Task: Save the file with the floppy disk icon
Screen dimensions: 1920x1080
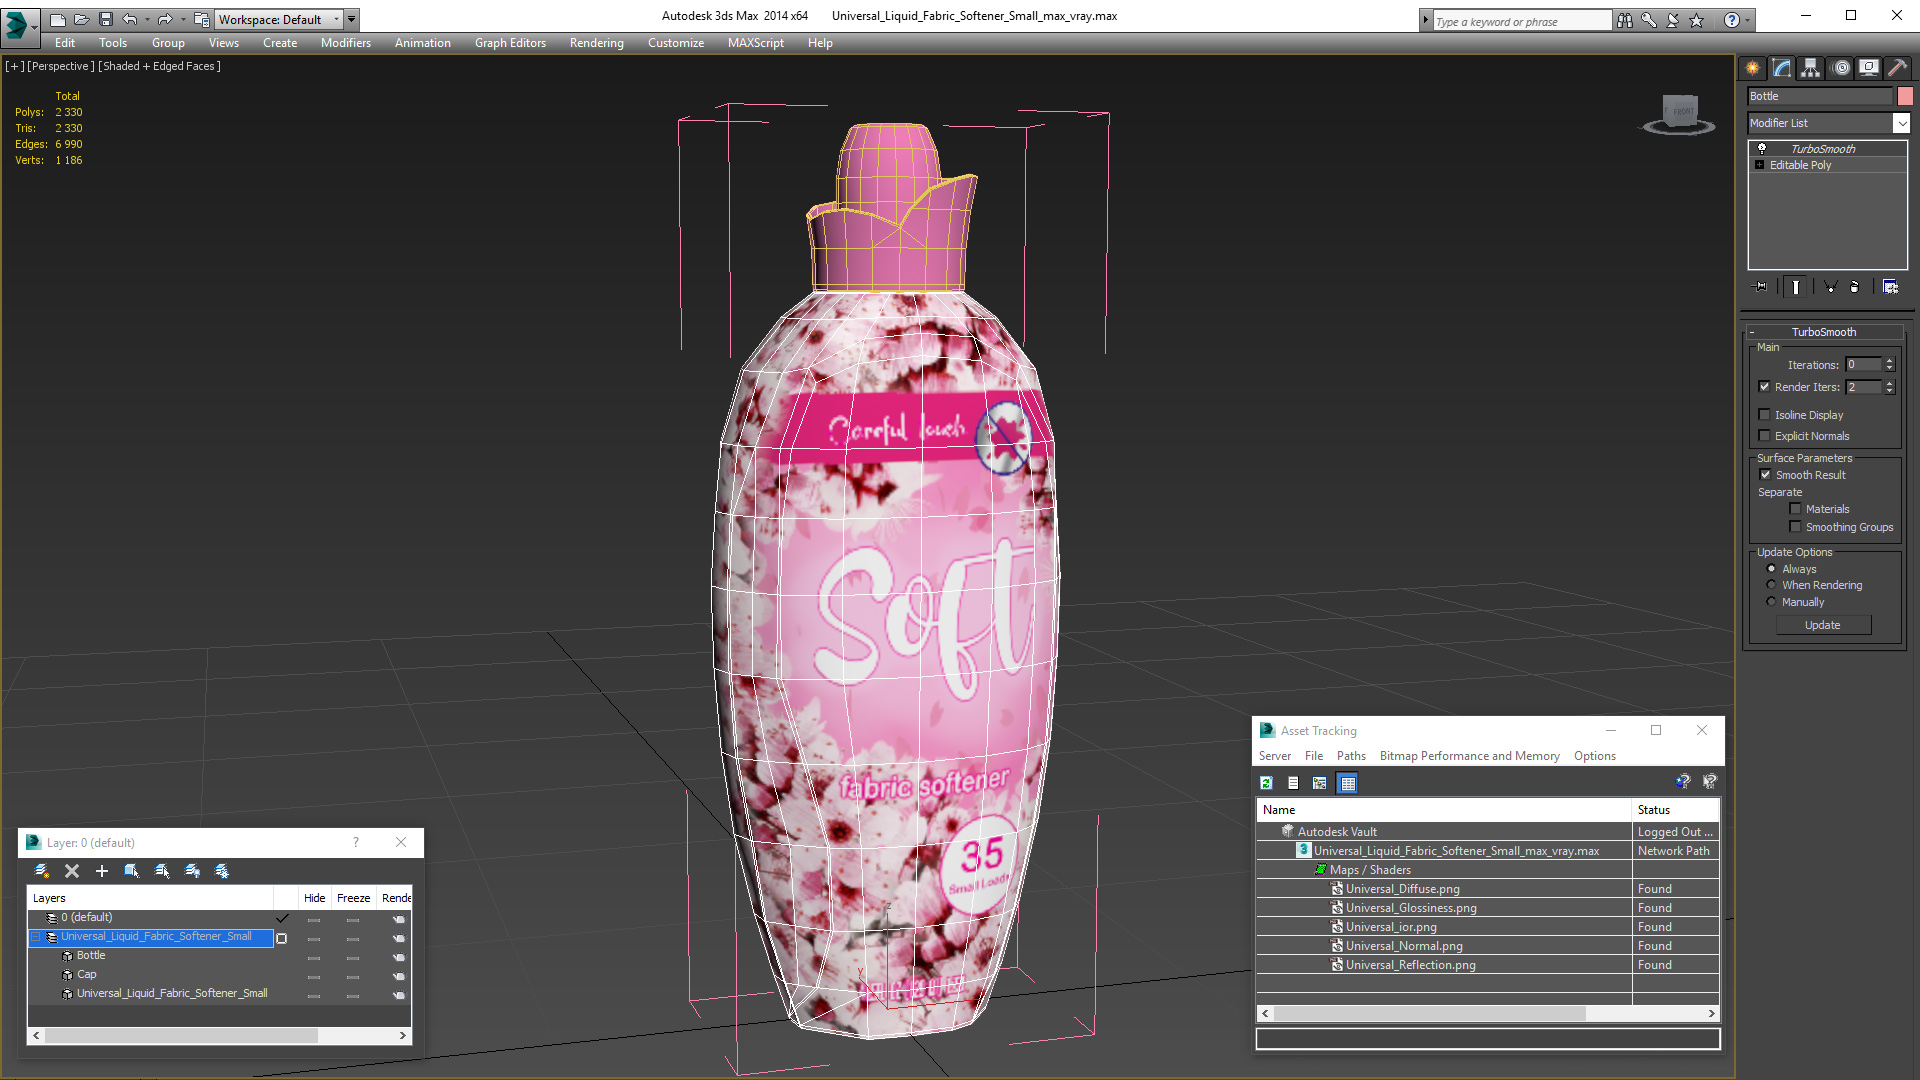Action: pyautogui.click(x=105, y=19)
